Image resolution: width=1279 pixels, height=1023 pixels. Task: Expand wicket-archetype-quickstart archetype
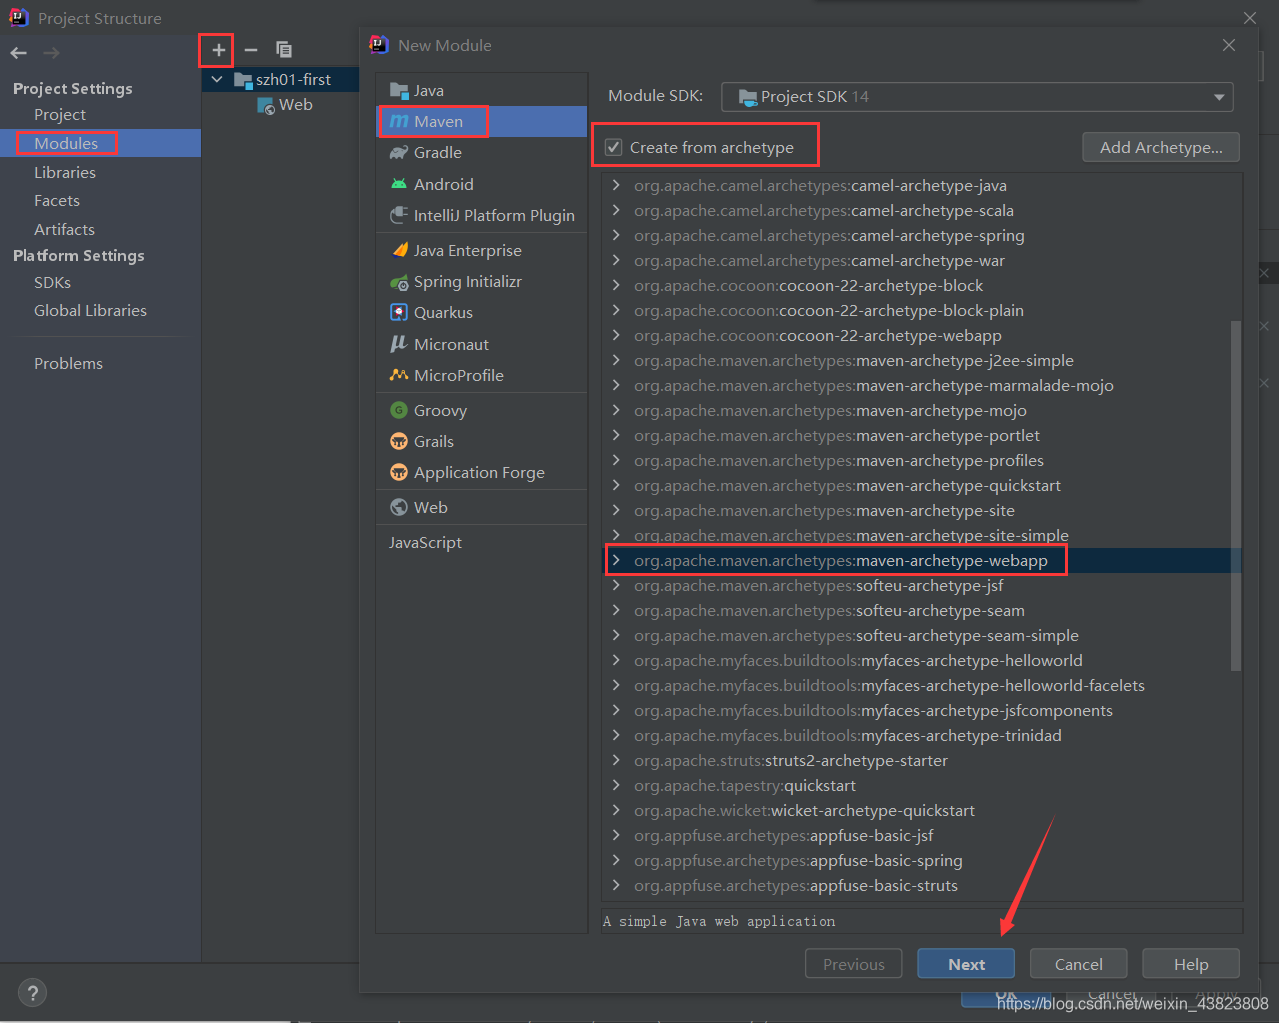click(616, 810)
